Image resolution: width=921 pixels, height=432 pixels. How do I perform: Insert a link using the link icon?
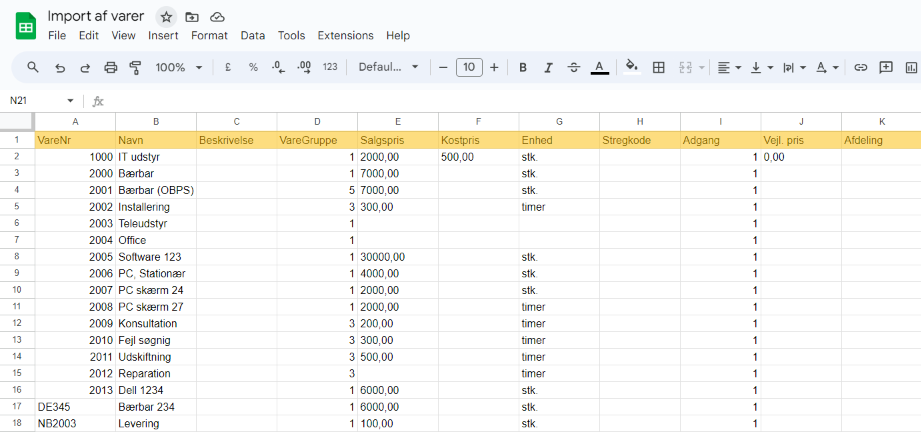(860, 67)
